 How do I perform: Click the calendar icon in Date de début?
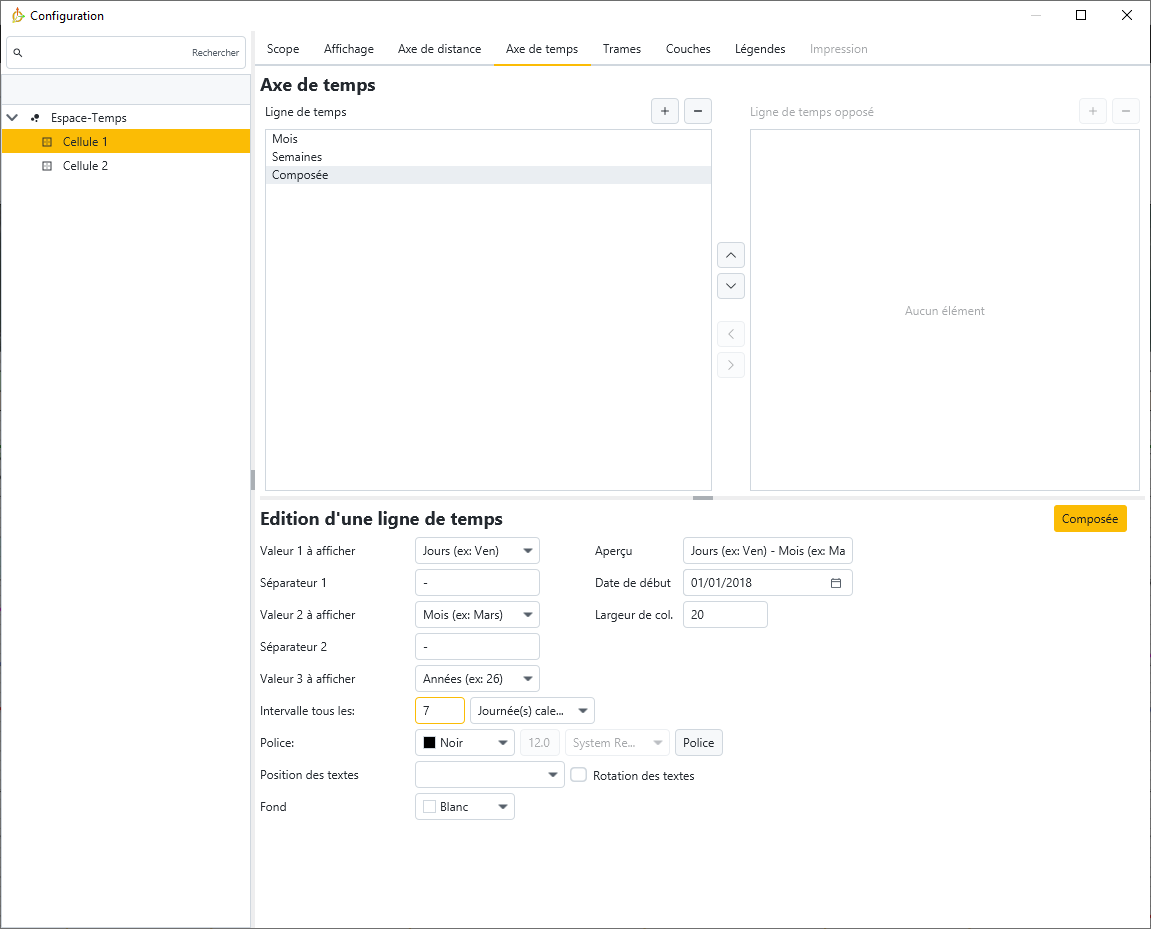[836, 583]
